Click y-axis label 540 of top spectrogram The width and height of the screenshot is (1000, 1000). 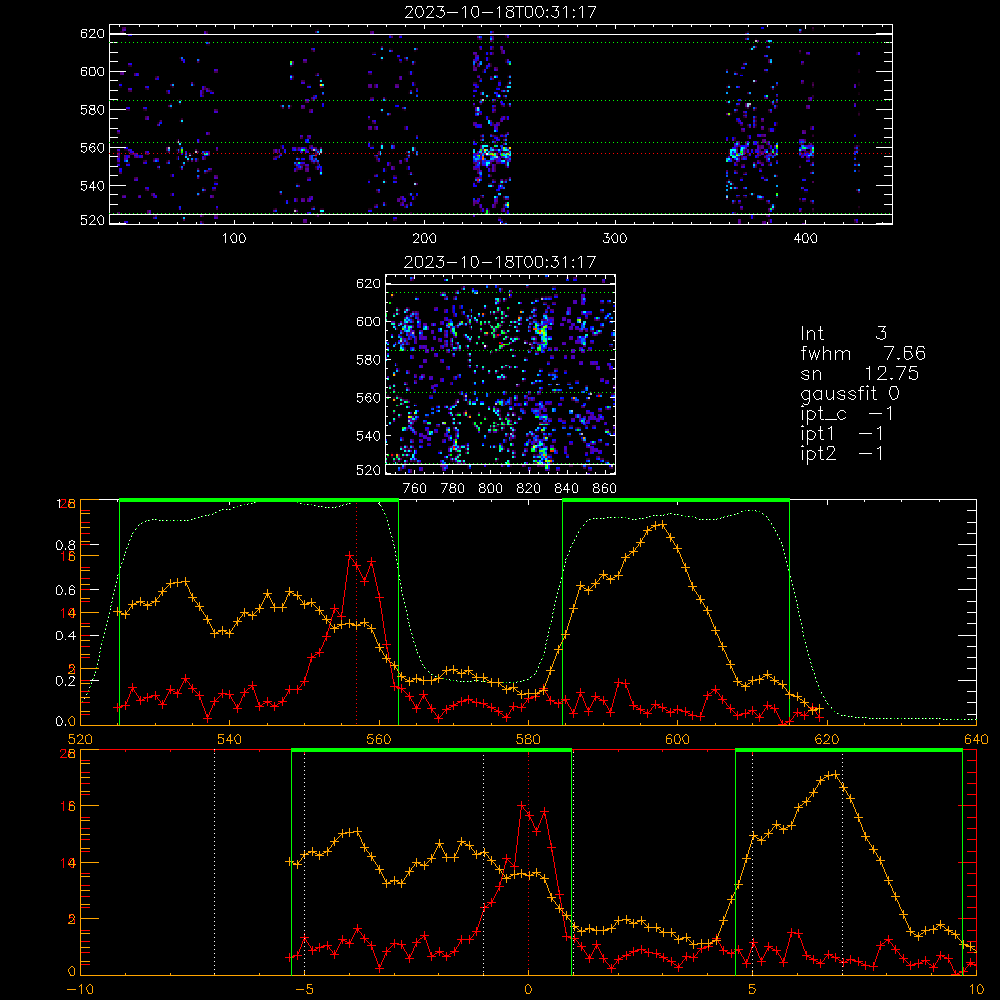pyautogui.click(x=92, y=186)
